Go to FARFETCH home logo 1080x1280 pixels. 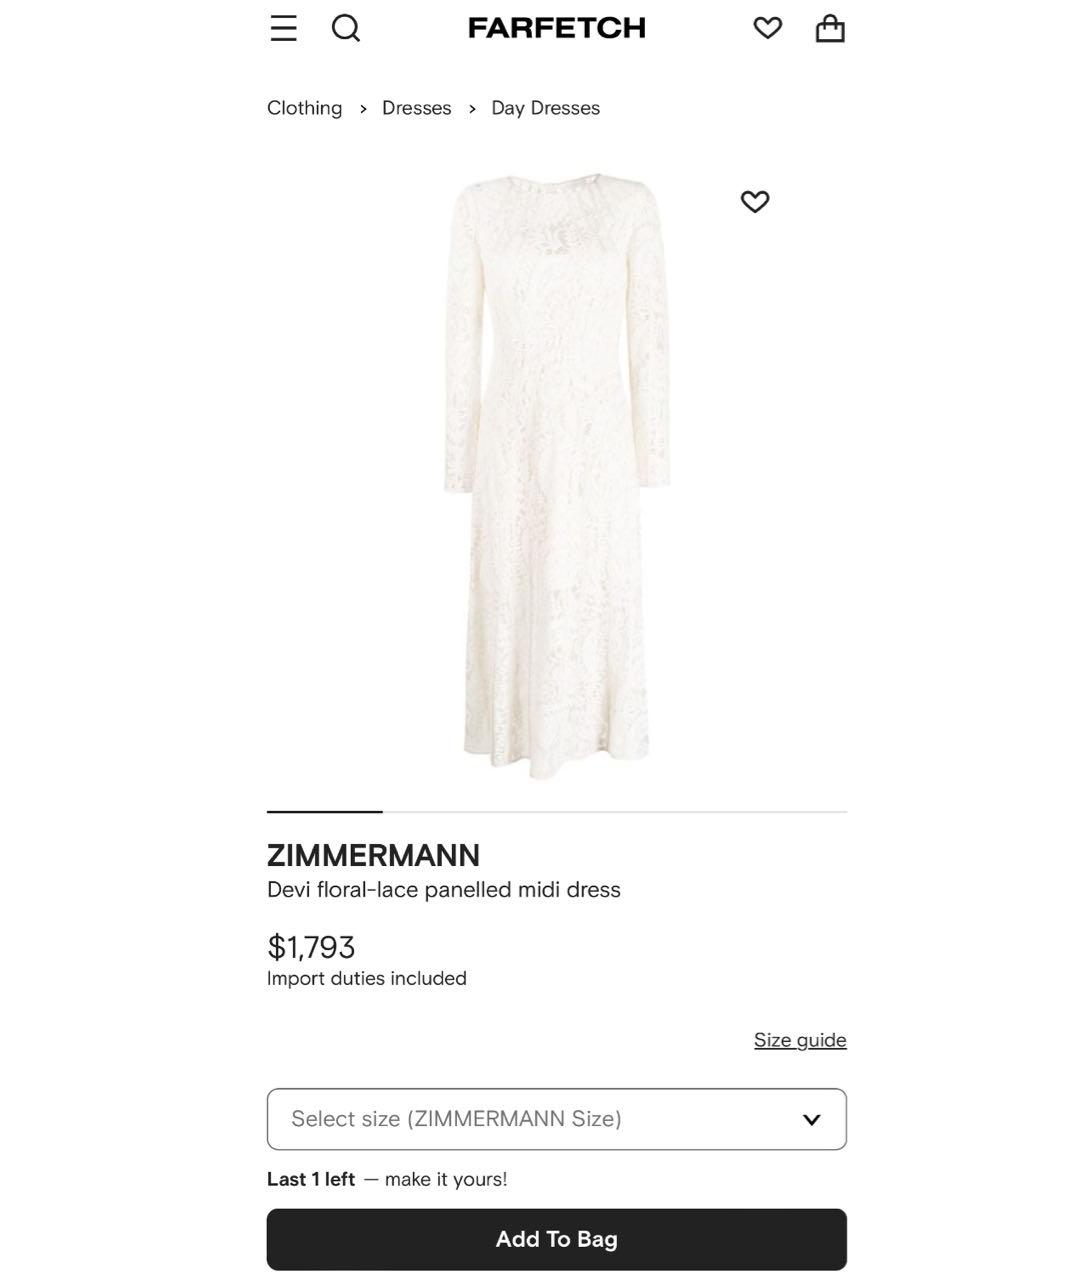point(557,28)
